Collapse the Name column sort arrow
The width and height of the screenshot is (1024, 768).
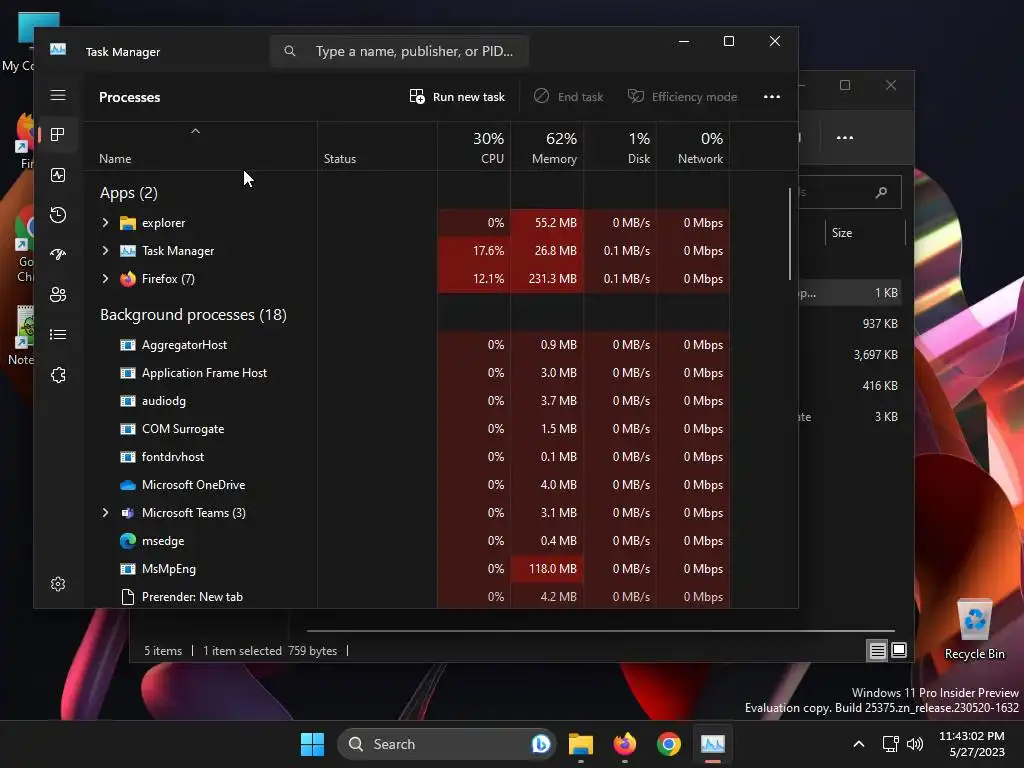pos(195,131)
